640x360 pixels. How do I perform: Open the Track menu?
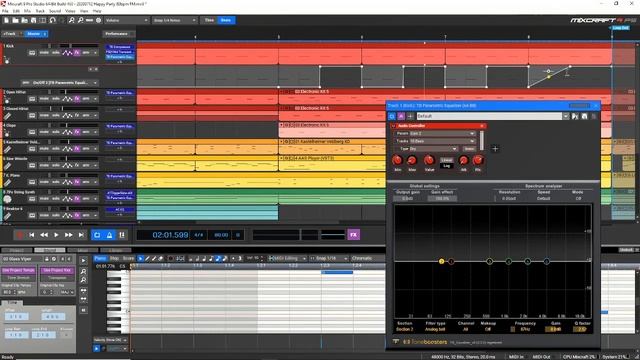pos(40,11)
